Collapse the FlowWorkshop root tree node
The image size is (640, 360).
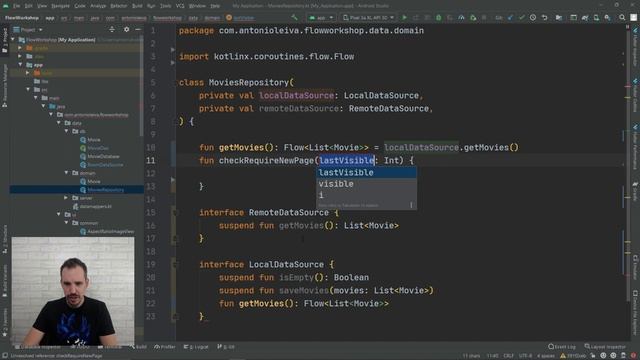[13, 40]
